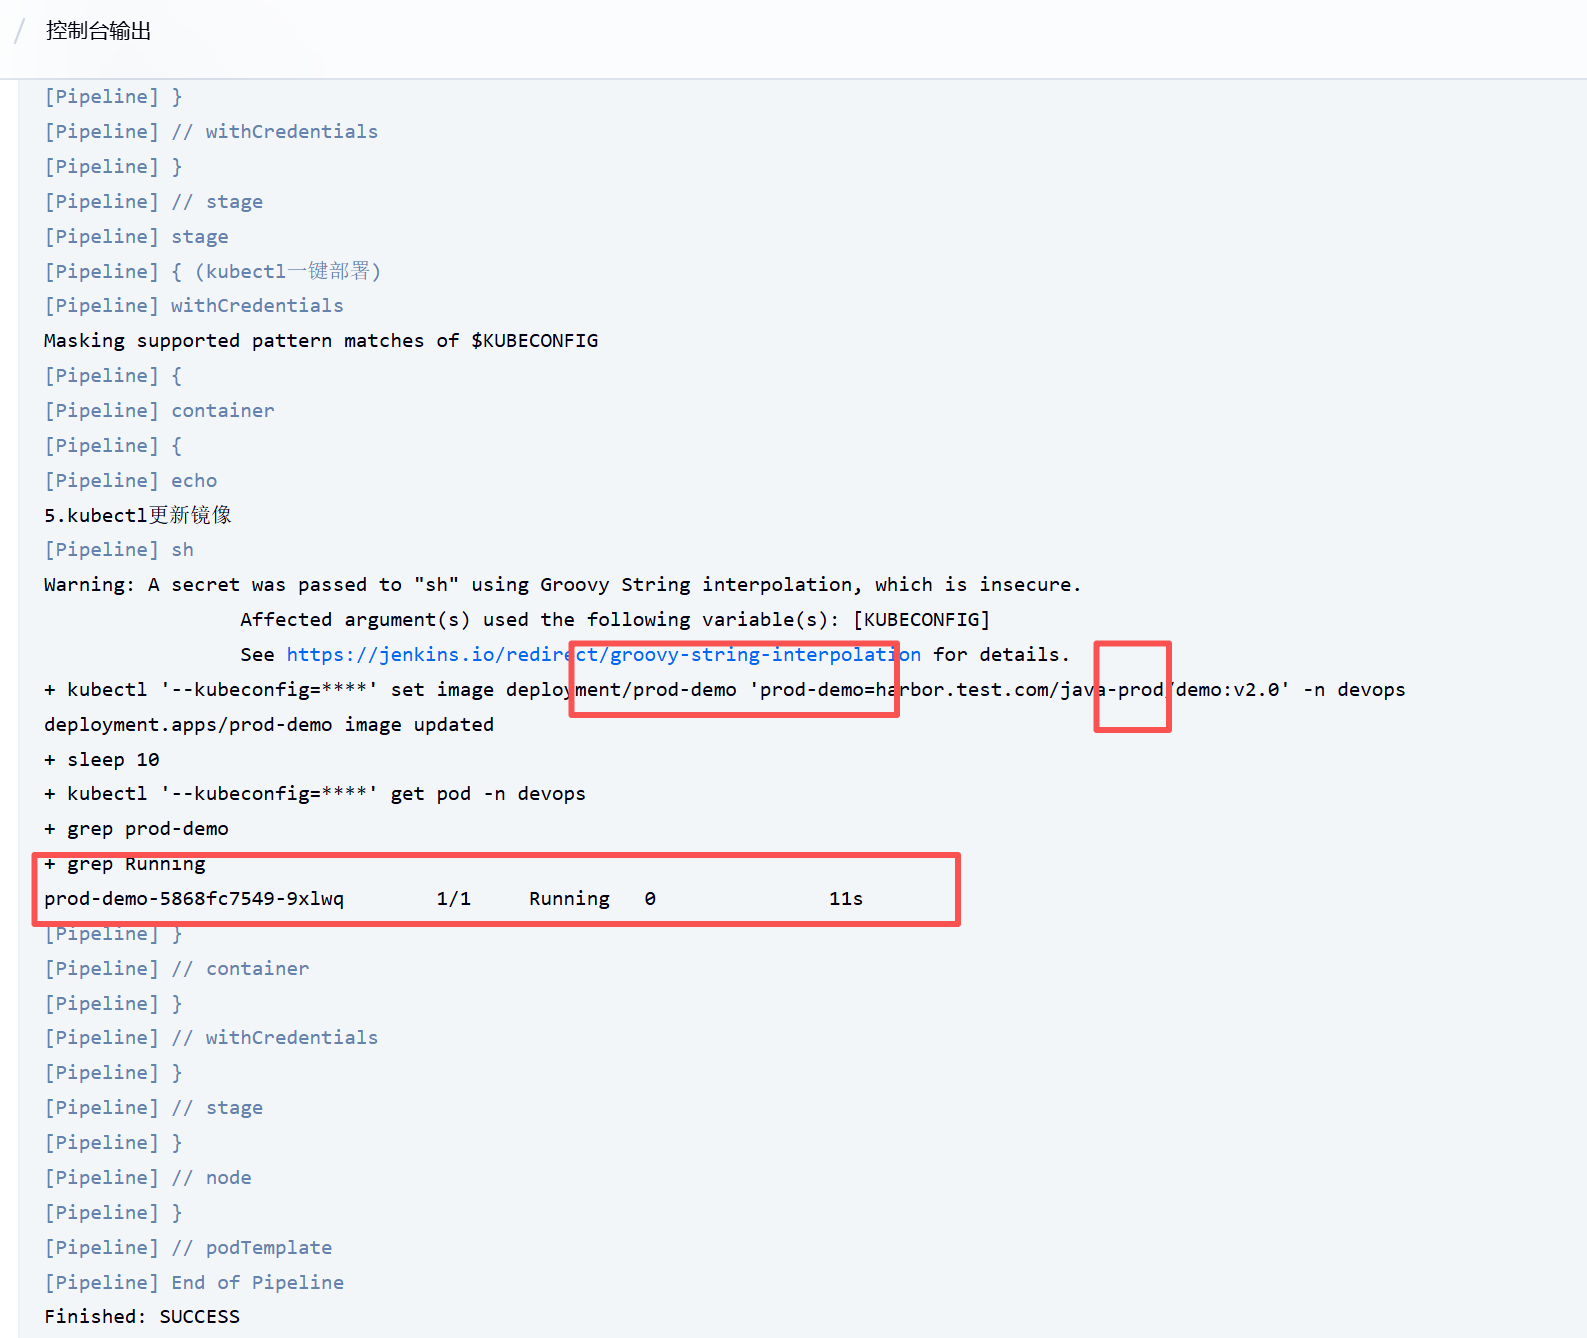Click the Groovy String interpolation warning line

(x=561, y=585)
